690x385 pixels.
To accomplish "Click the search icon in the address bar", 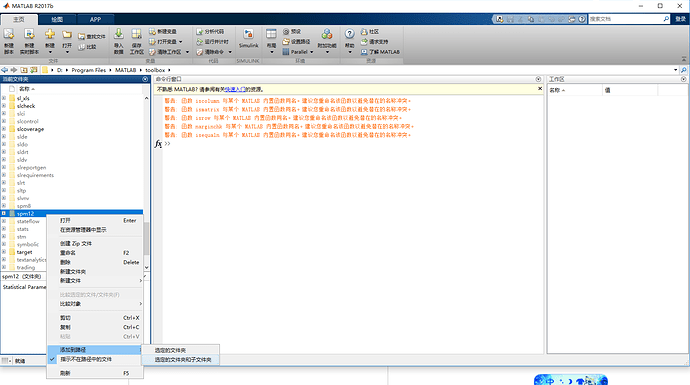I will [683, 70].
